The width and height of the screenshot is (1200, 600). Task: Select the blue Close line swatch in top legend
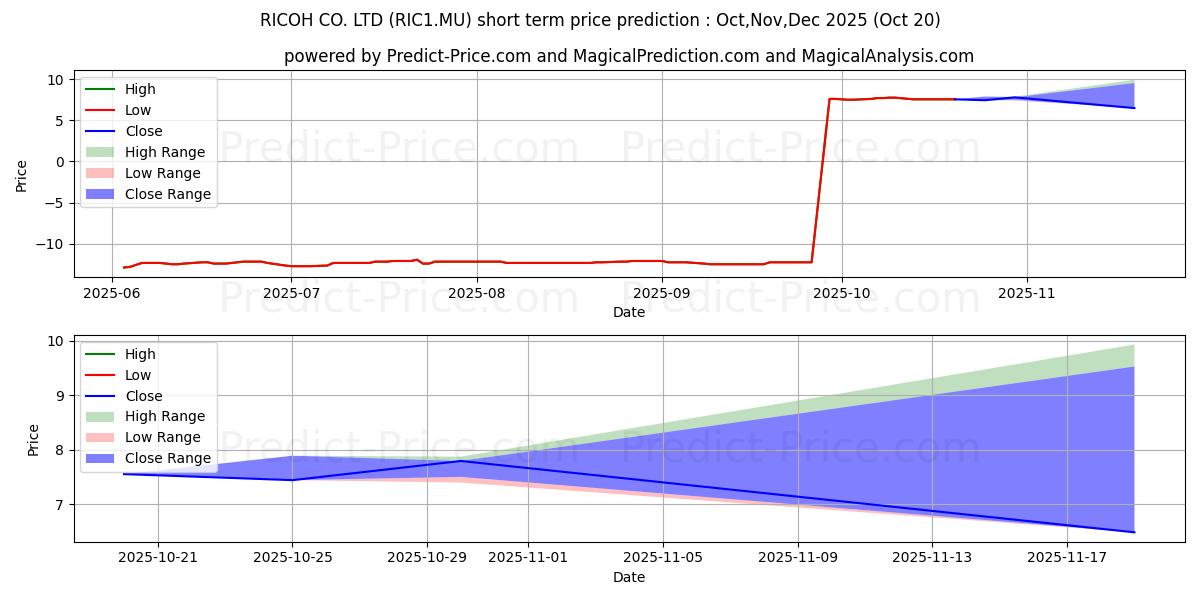[102, 131]
